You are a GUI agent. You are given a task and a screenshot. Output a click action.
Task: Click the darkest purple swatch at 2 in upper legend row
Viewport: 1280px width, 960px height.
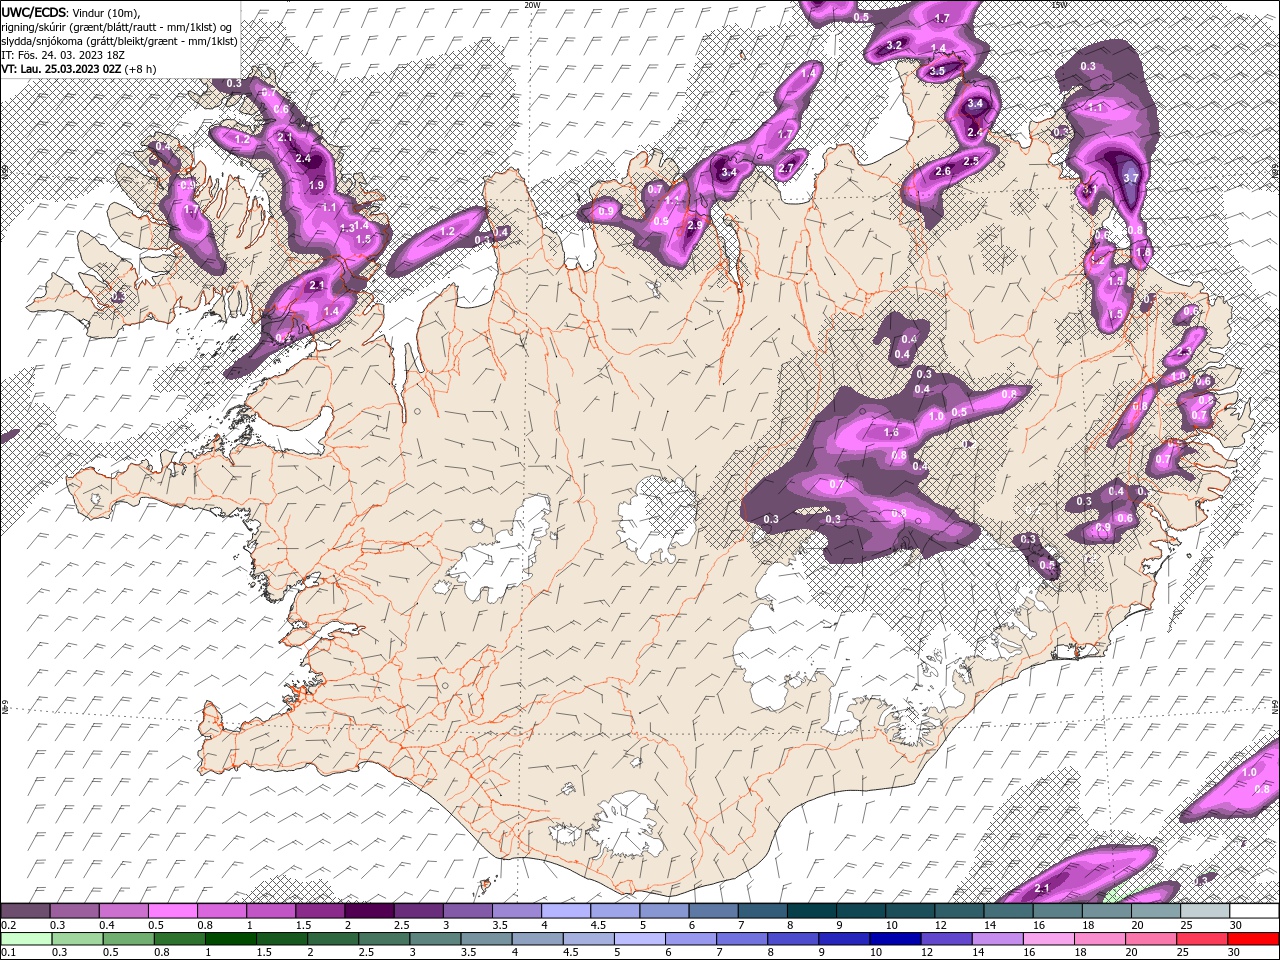pos(369,911)
